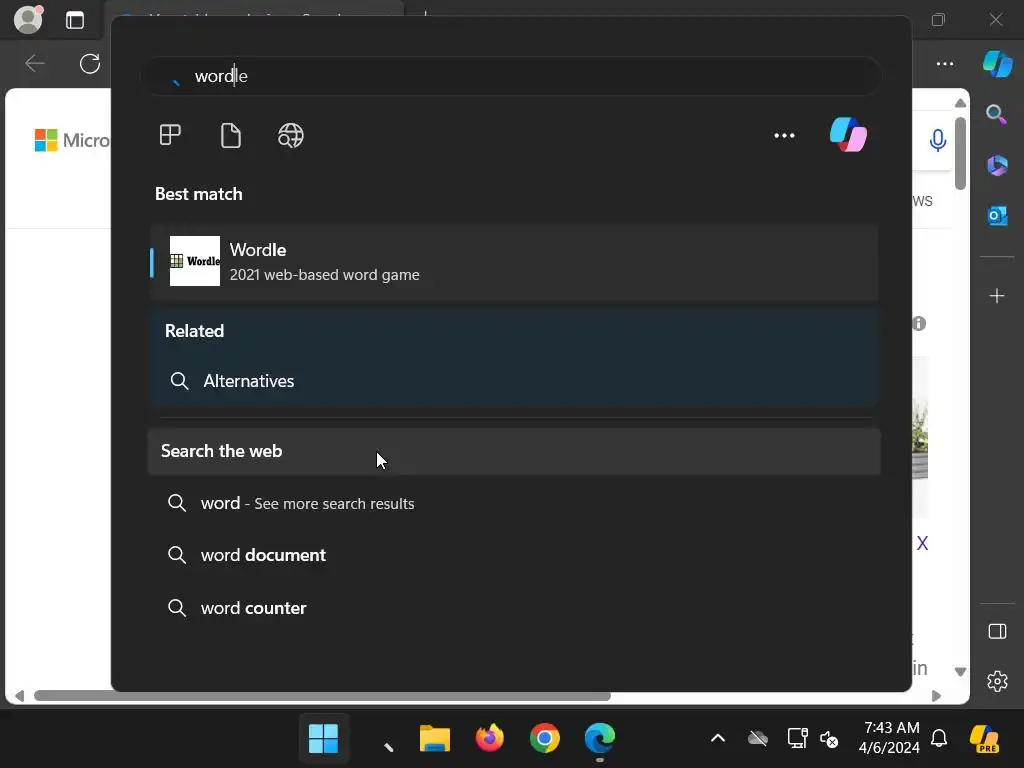Open Edge sidebar settings gear
This screenshot has height=768, width=1024.
997,681
